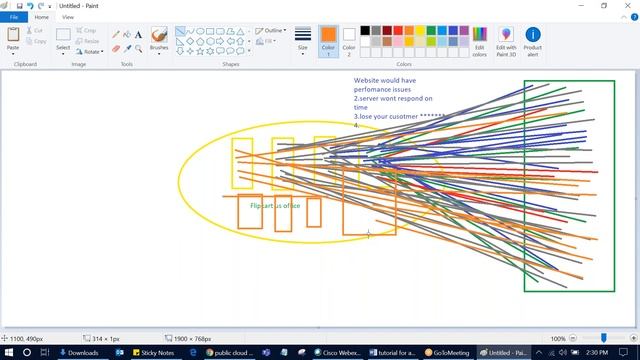Activate the Color 1 foreground selector
640x360 pixels.
(x=328, y=41)
